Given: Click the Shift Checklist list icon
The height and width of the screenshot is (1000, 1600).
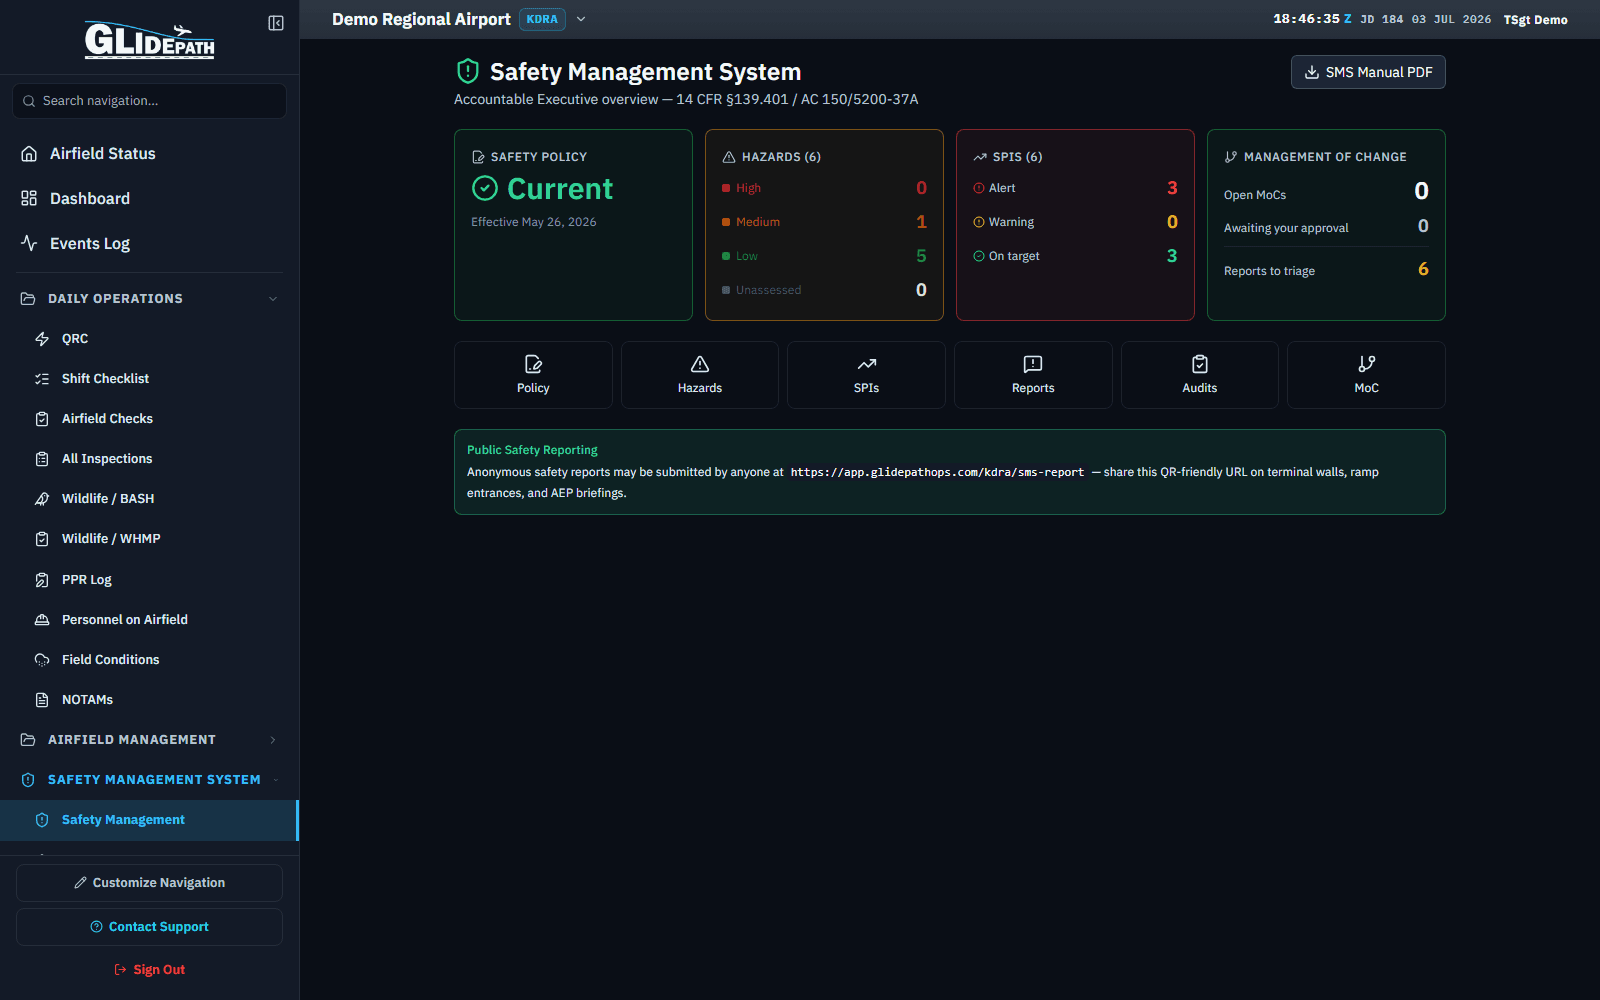Looking at the screenshot, I should [x=42, y=379].
